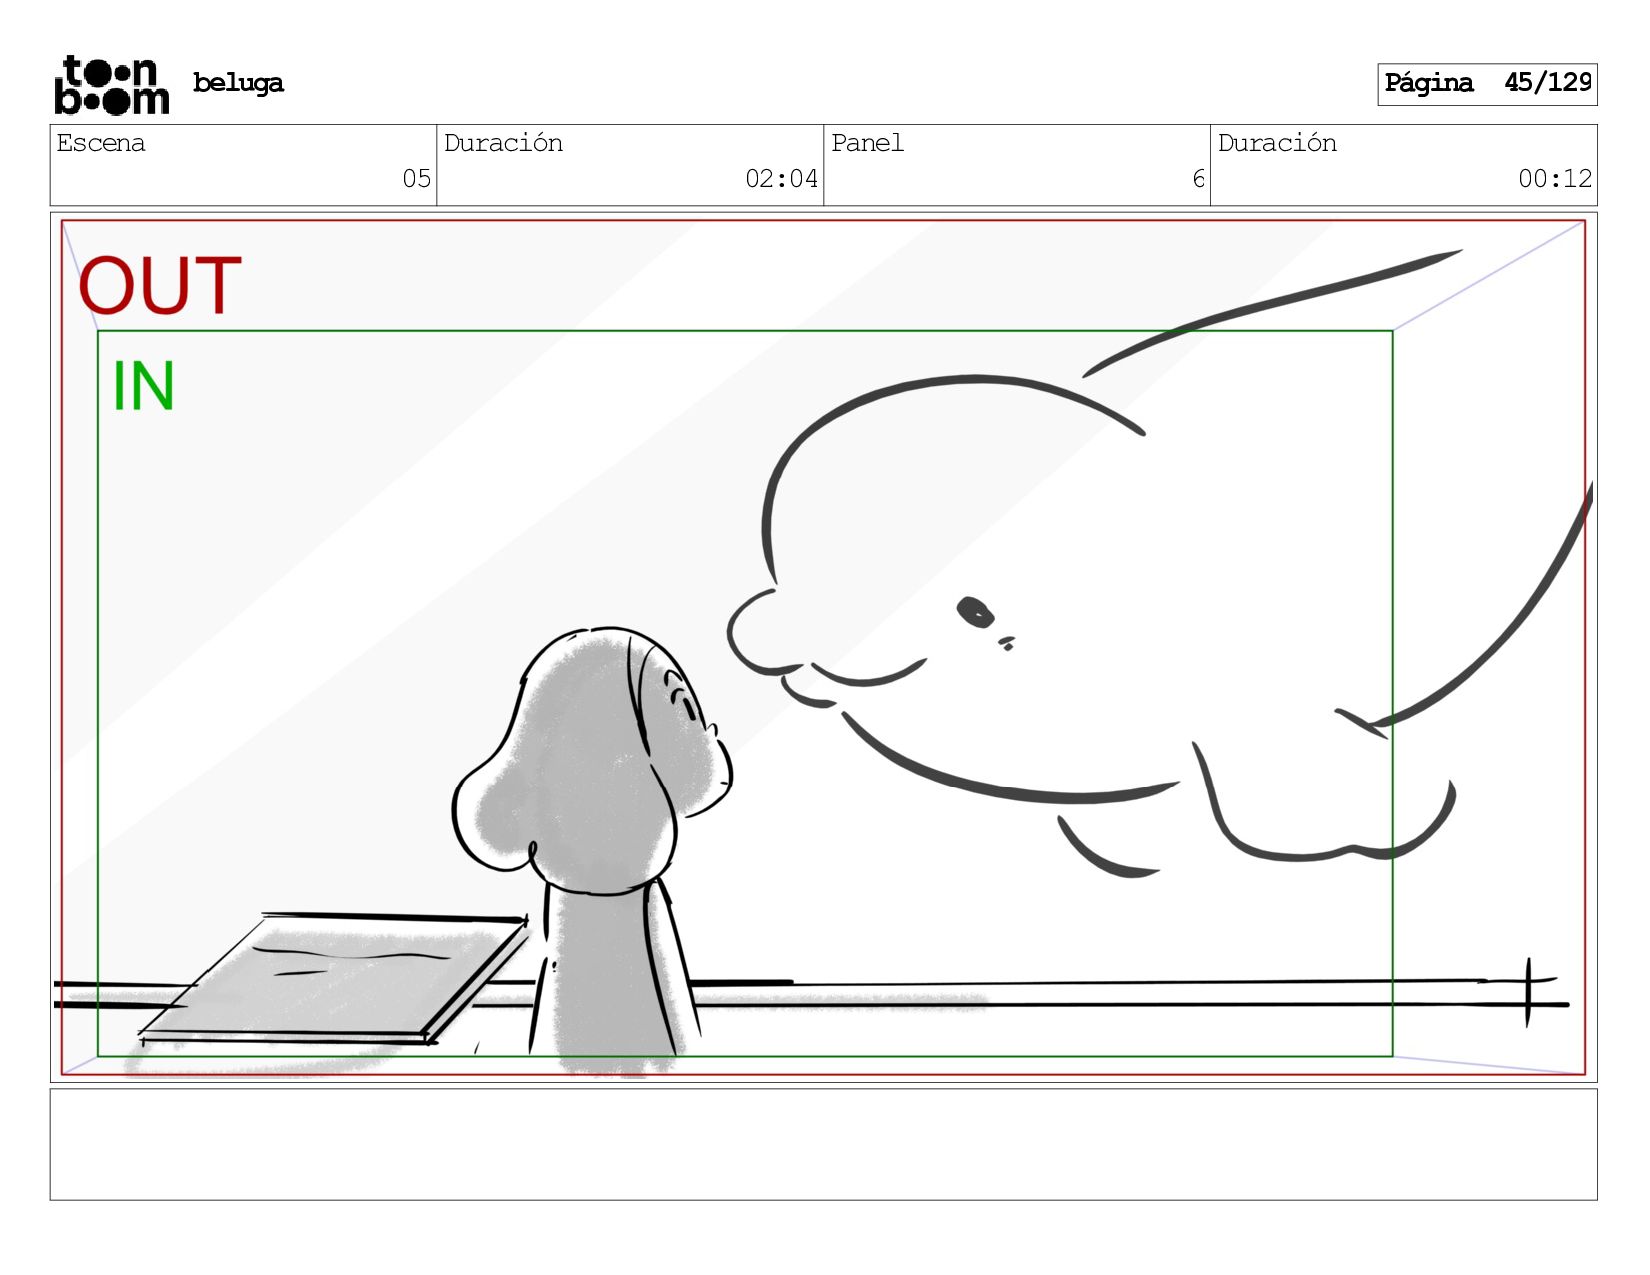Click the empty notes field below panel
This screenshot has width=1650, height=1275.
(823, 1144)
